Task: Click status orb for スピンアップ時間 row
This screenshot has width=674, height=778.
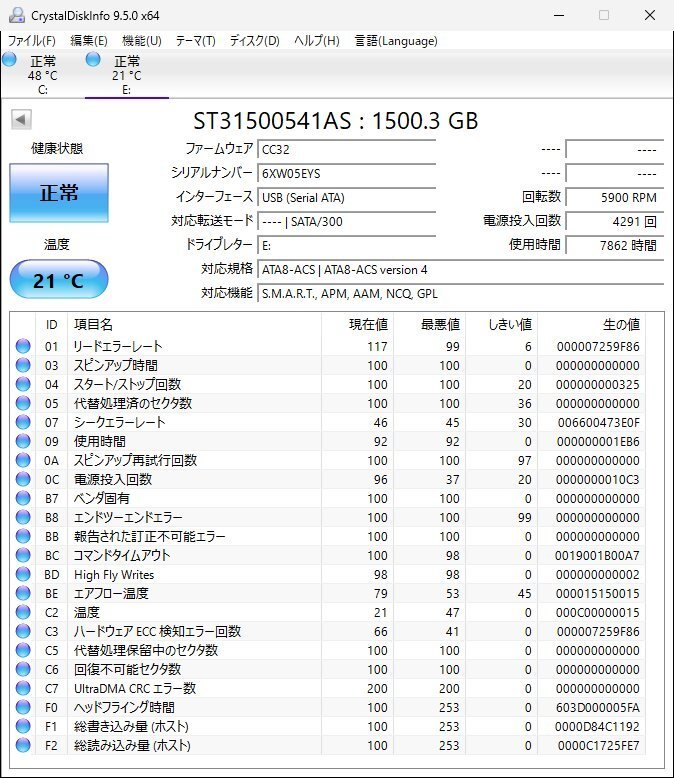Action: coord(23,365)
